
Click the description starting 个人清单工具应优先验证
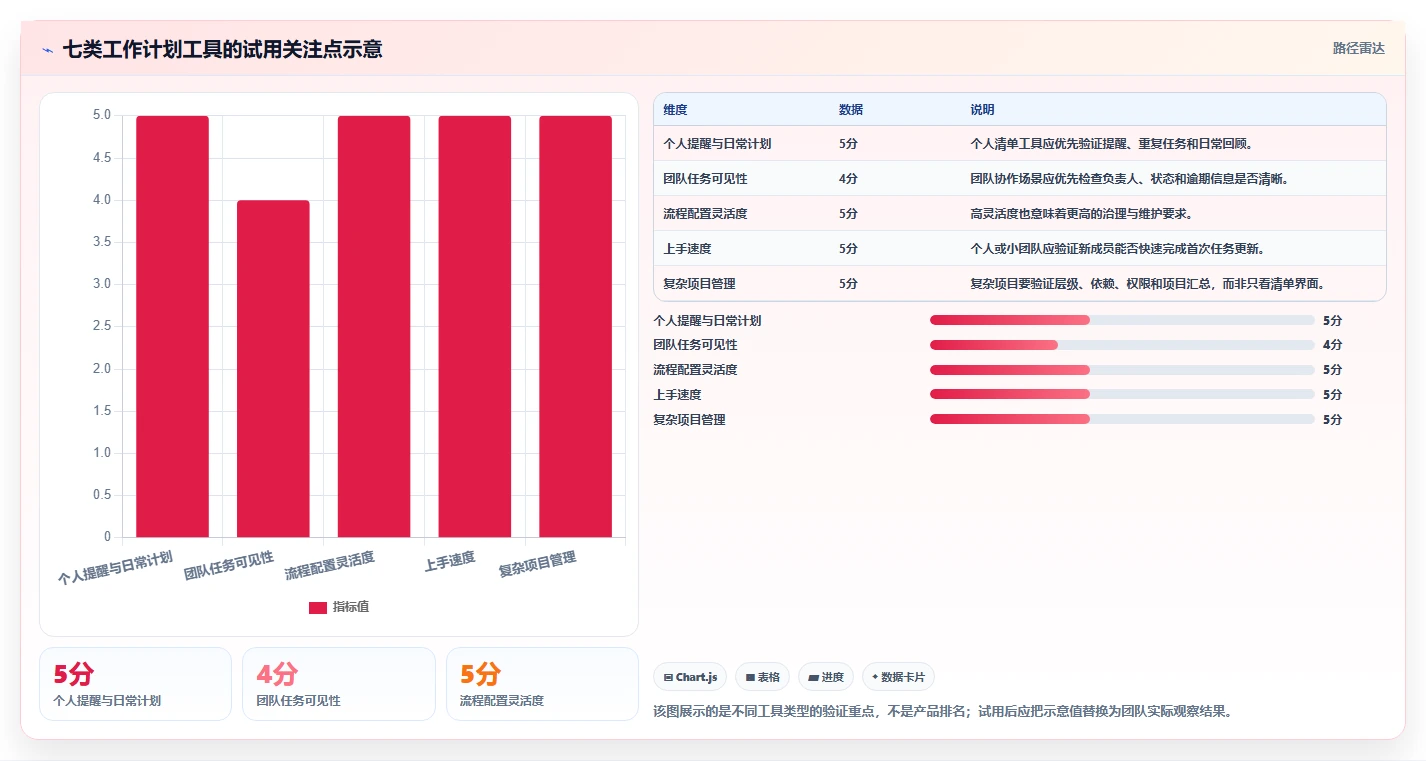1111,144
